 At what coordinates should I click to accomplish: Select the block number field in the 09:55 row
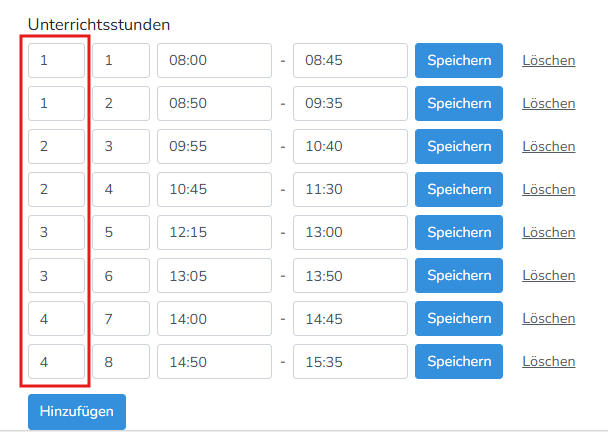56,146
